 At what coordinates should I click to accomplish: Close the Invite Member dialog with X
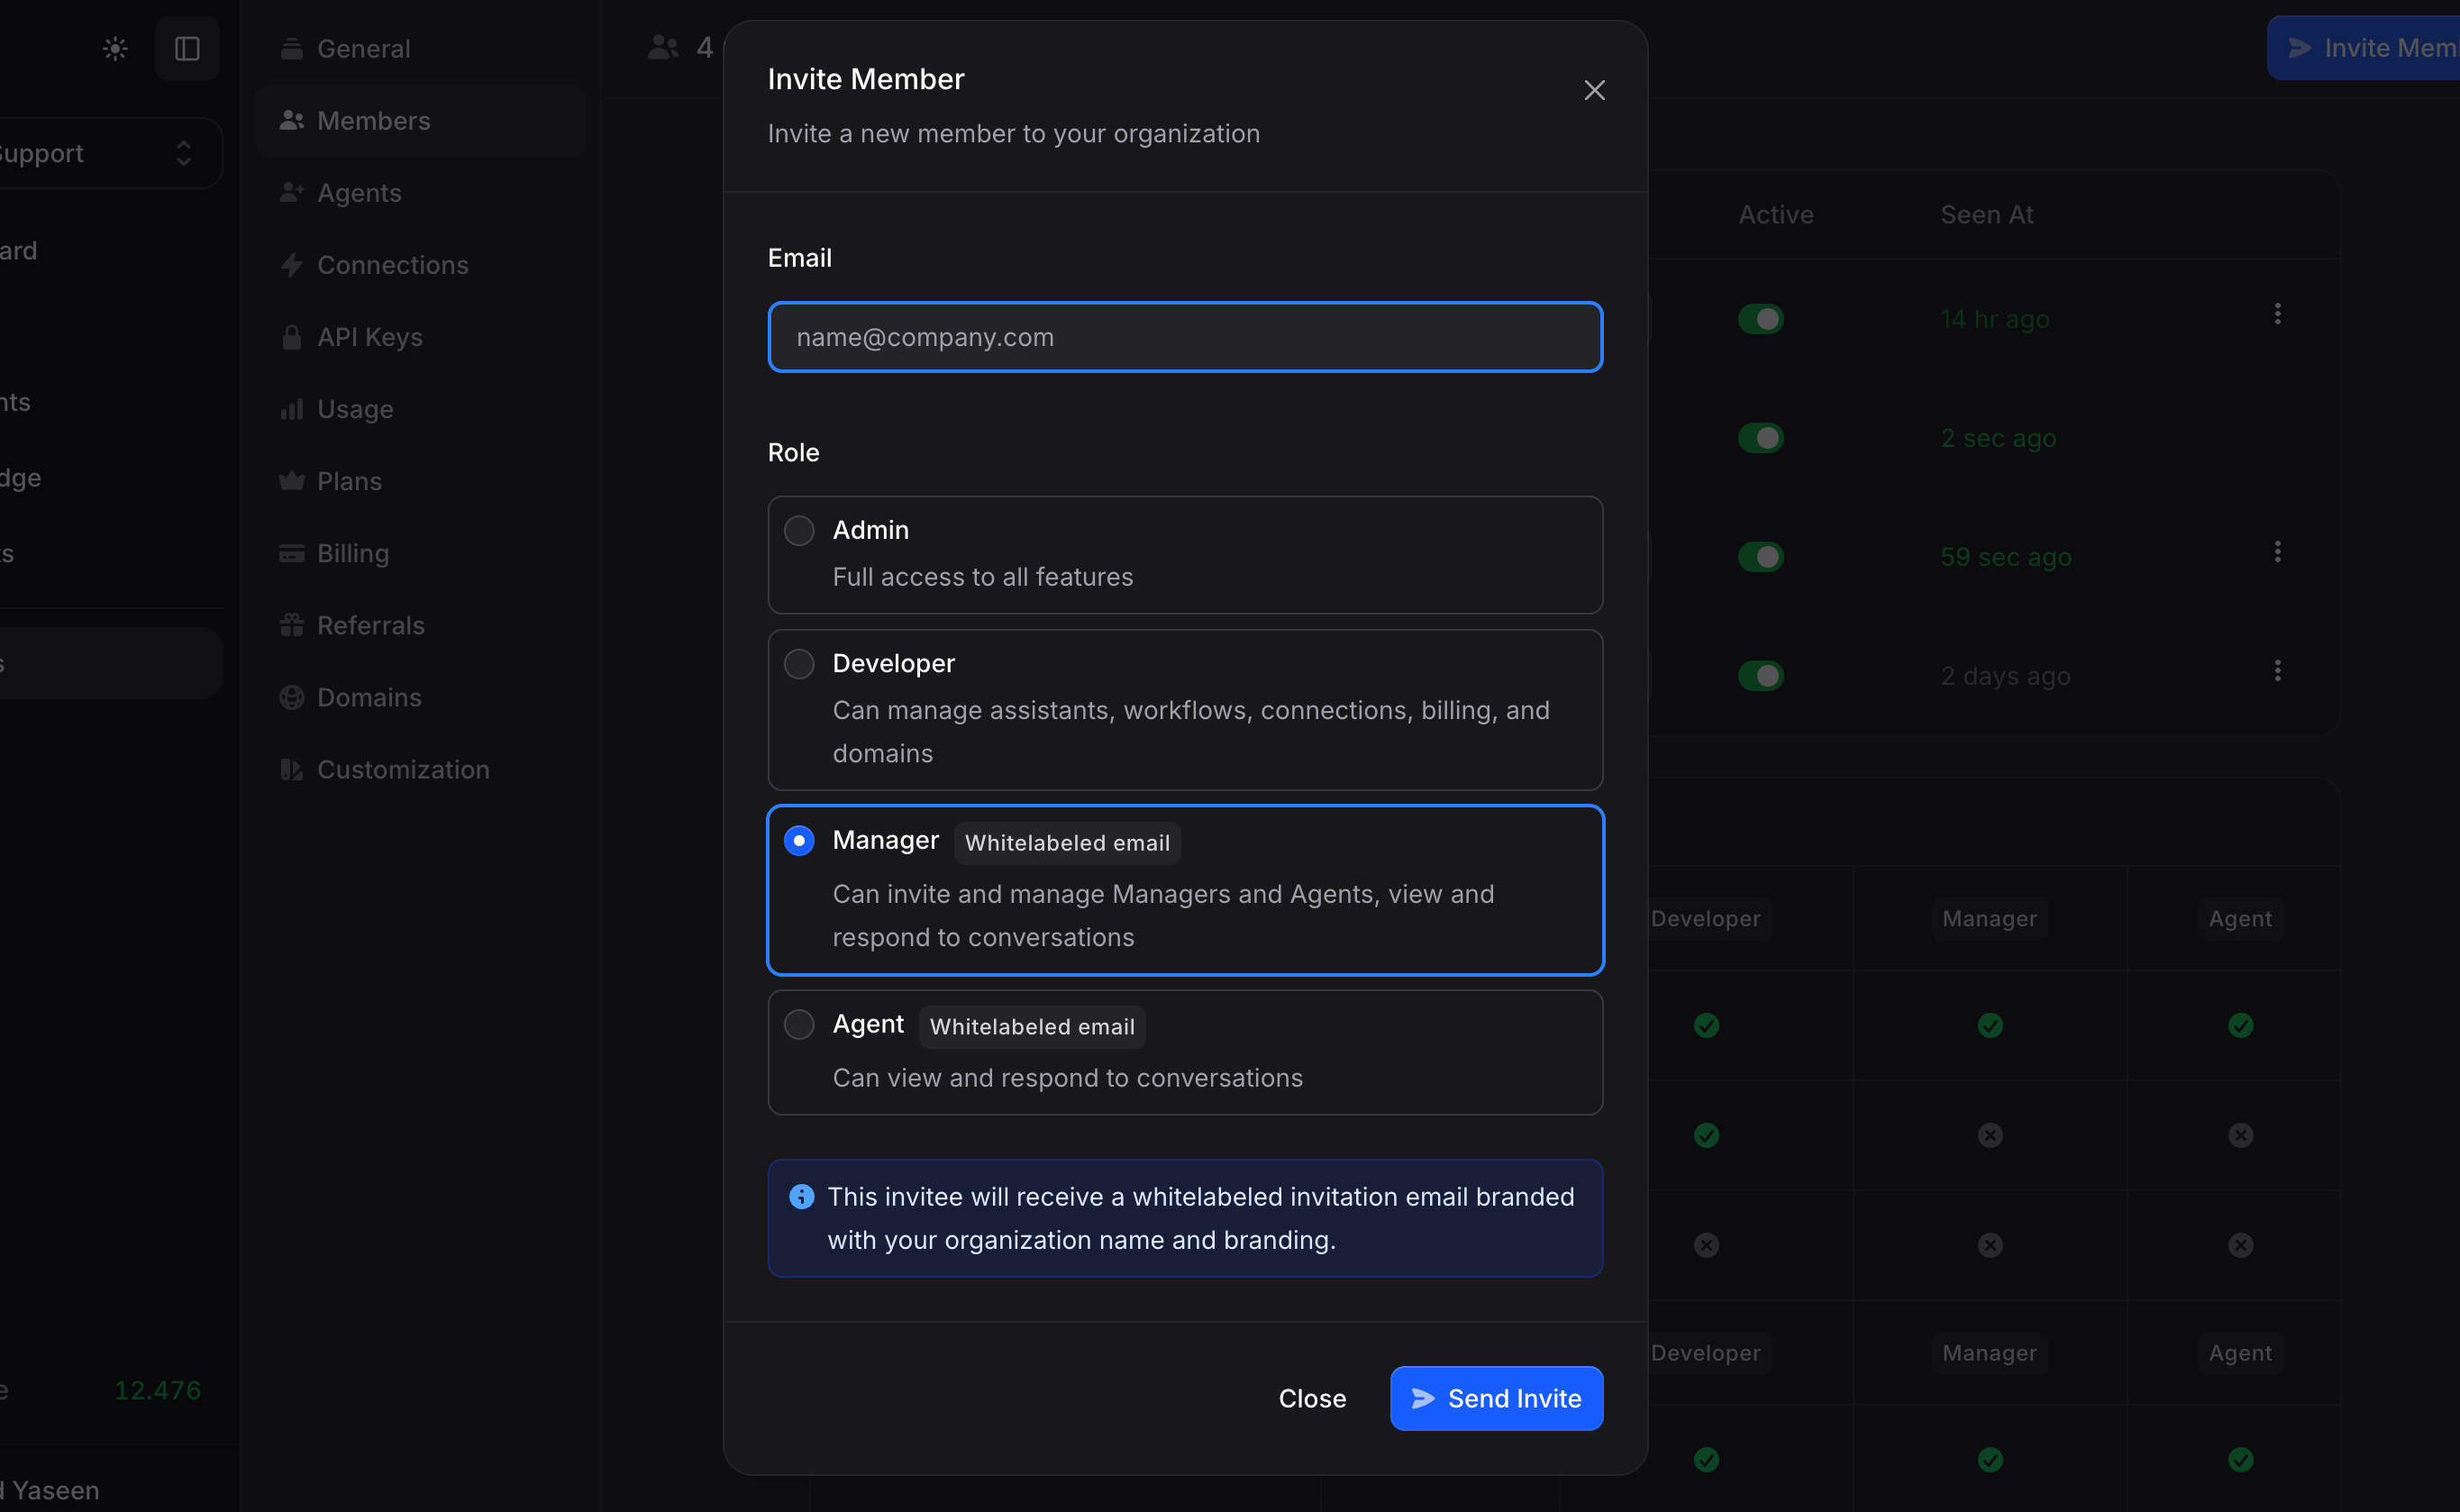point(1594,90)
